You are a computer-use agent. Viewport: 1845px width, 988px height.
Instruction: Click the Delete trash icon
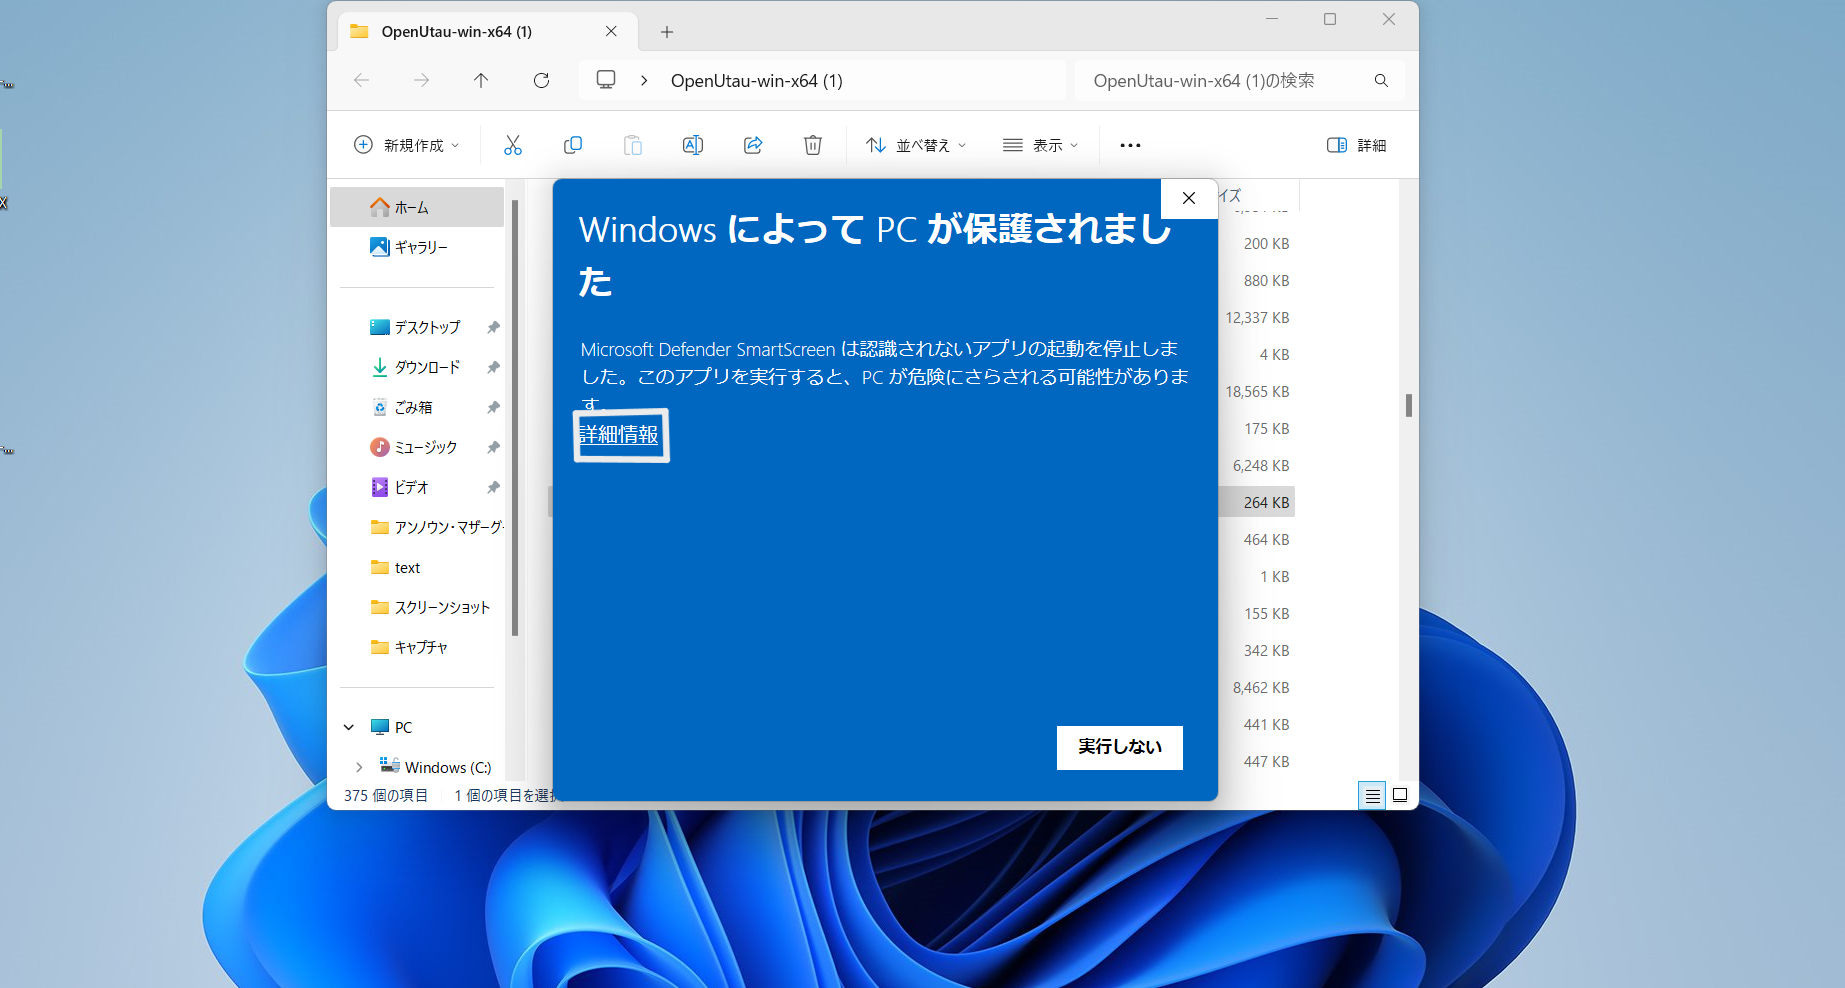813,145
